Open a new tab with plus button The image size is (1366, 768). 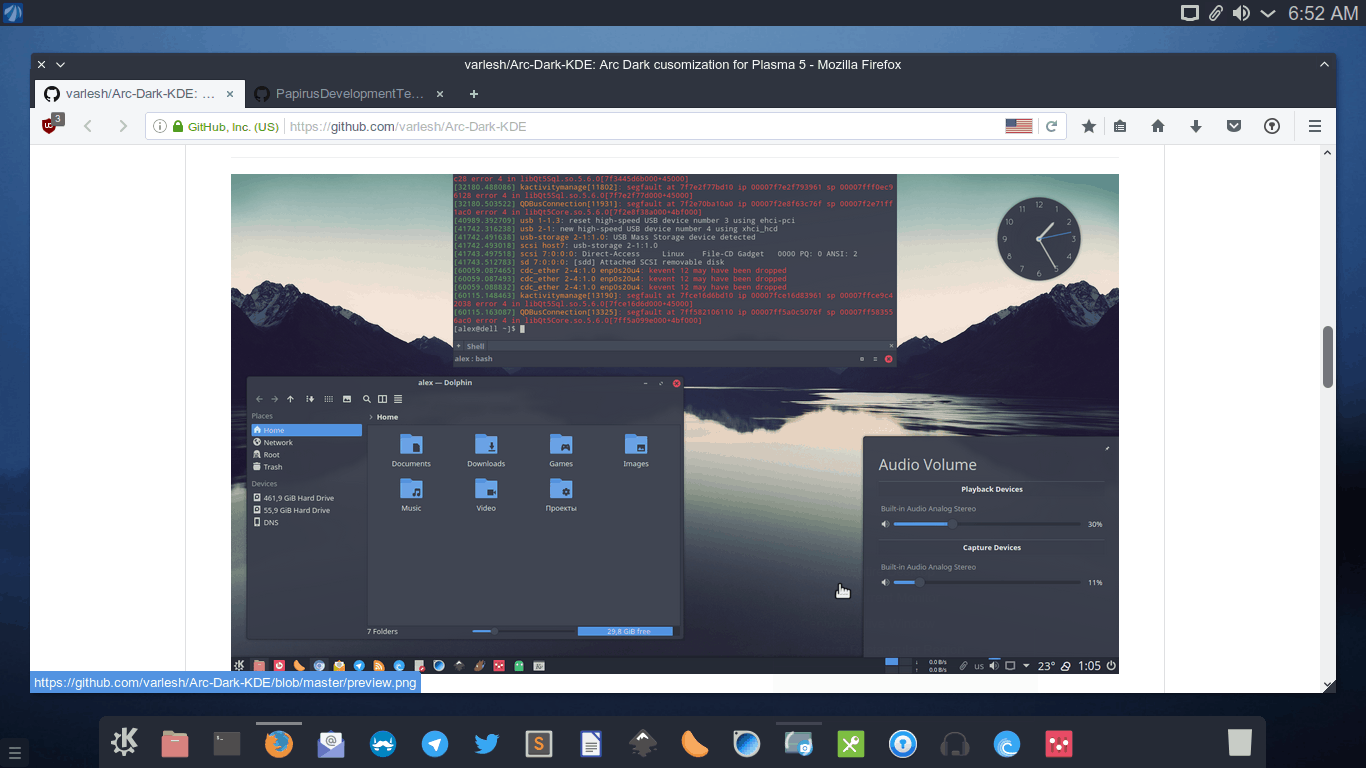click(474, 94)
